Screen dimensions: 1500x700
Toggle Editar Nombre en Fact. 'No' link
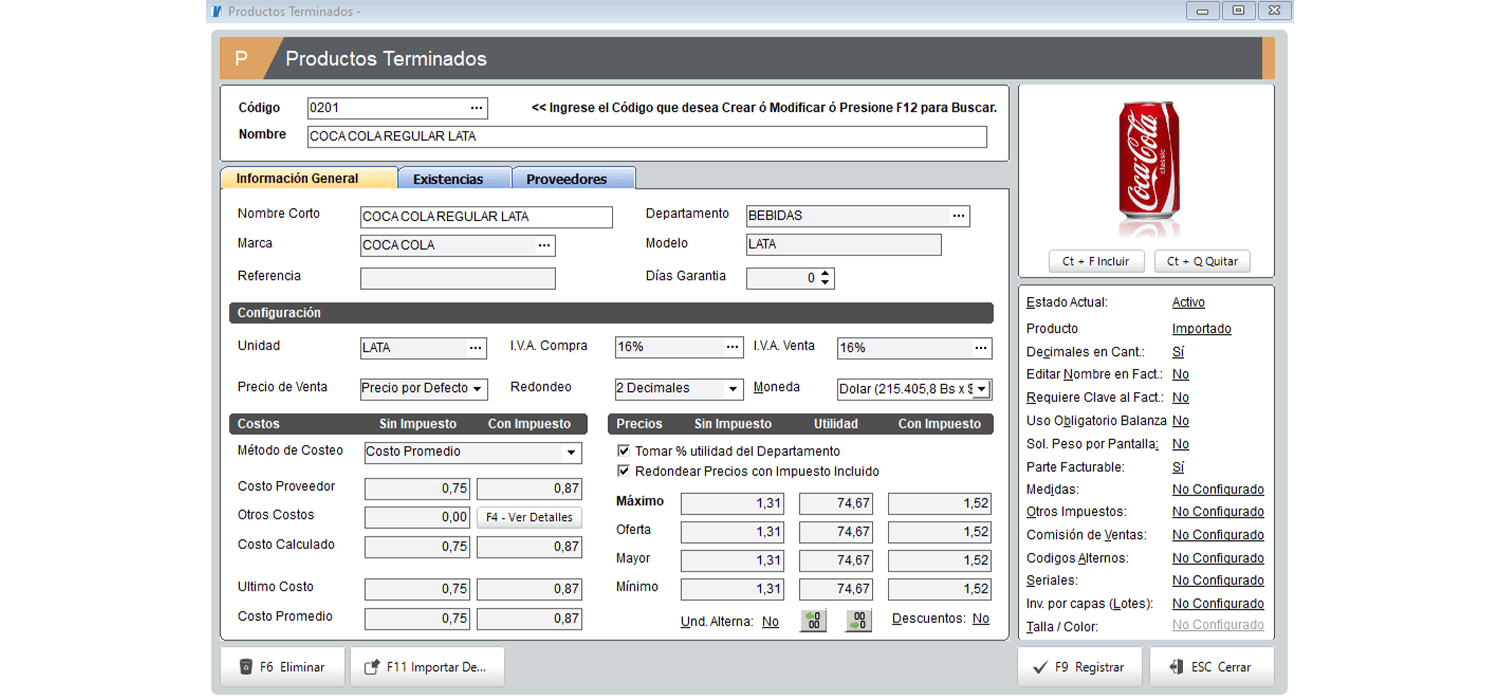(1180, 374)
